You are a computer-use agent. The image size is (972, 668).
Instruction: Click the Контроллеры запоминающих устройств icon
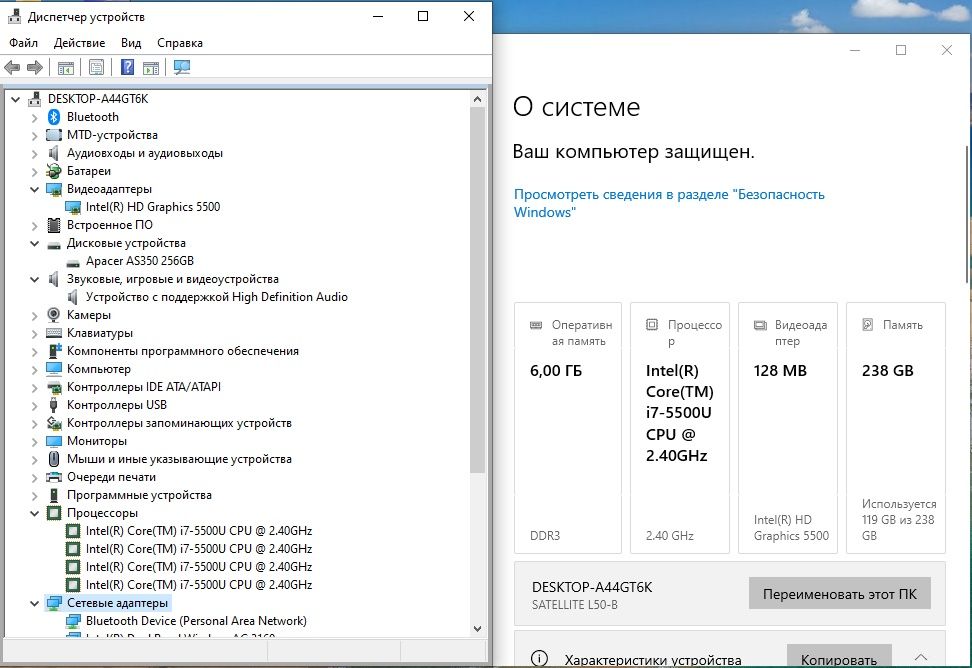point(54,423)
